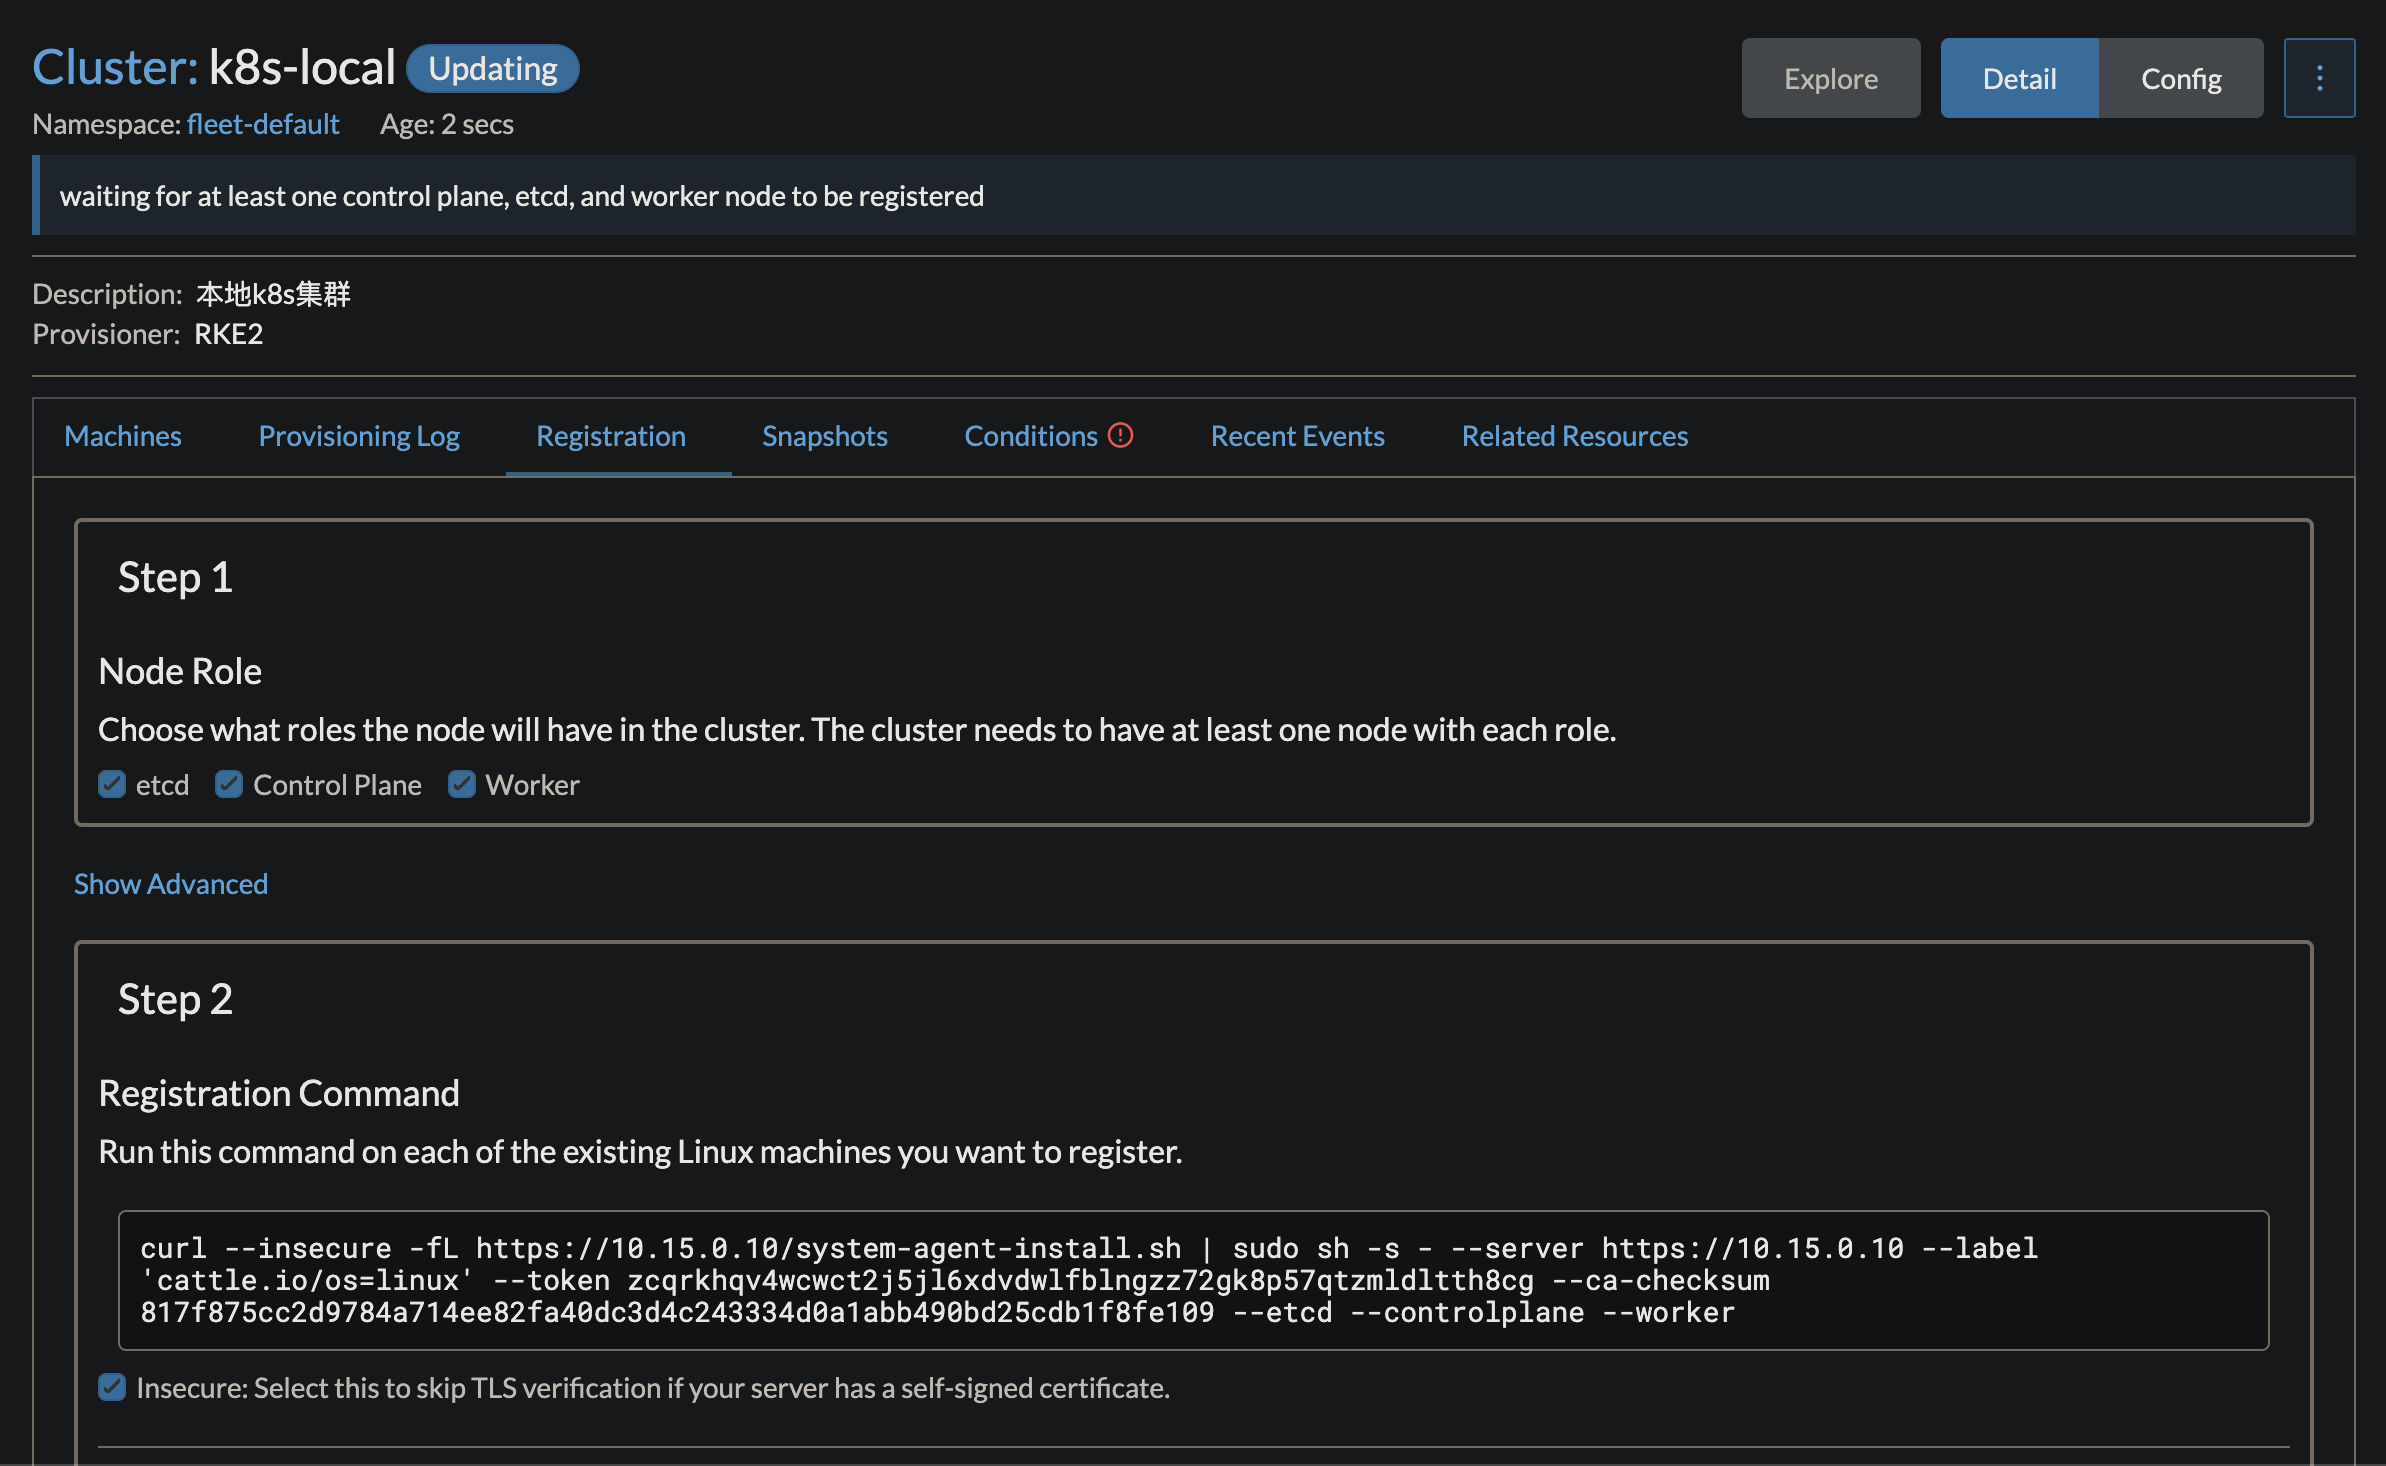View the Conditions tab

click(1031, 436)
